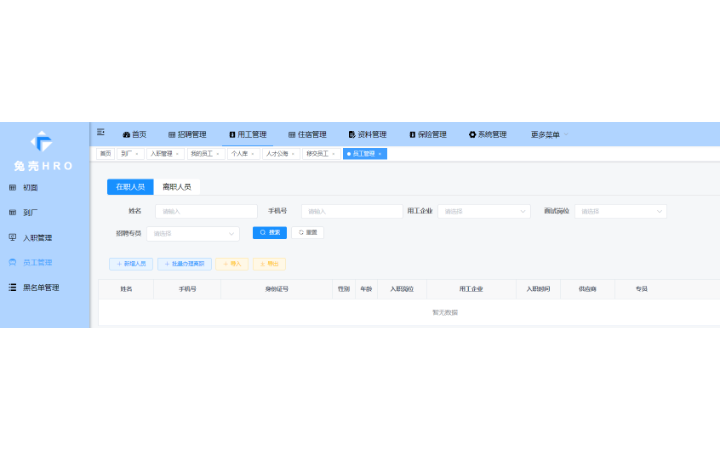Click the HRO logo in sidebar

point(41,141)
